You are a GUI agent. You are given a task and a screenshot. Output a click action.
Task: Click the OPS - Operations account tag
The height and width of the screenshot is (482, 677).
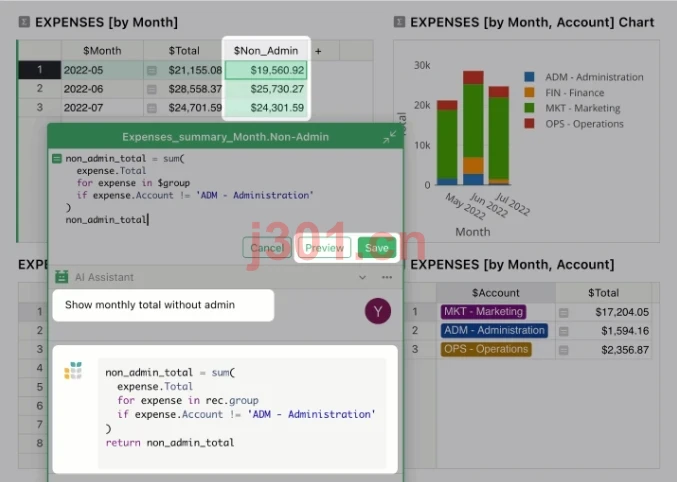486,349
